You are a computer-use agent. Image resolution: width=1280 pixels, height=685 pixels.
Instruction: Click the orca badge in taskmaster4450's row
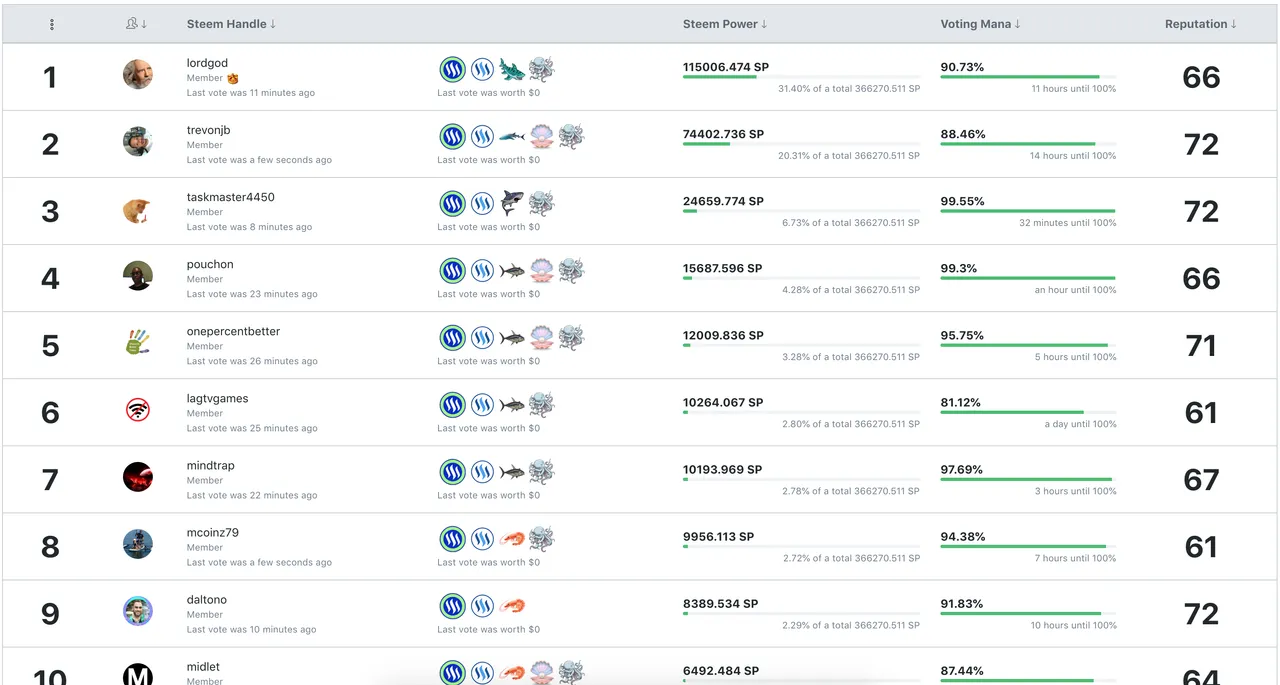512,203
